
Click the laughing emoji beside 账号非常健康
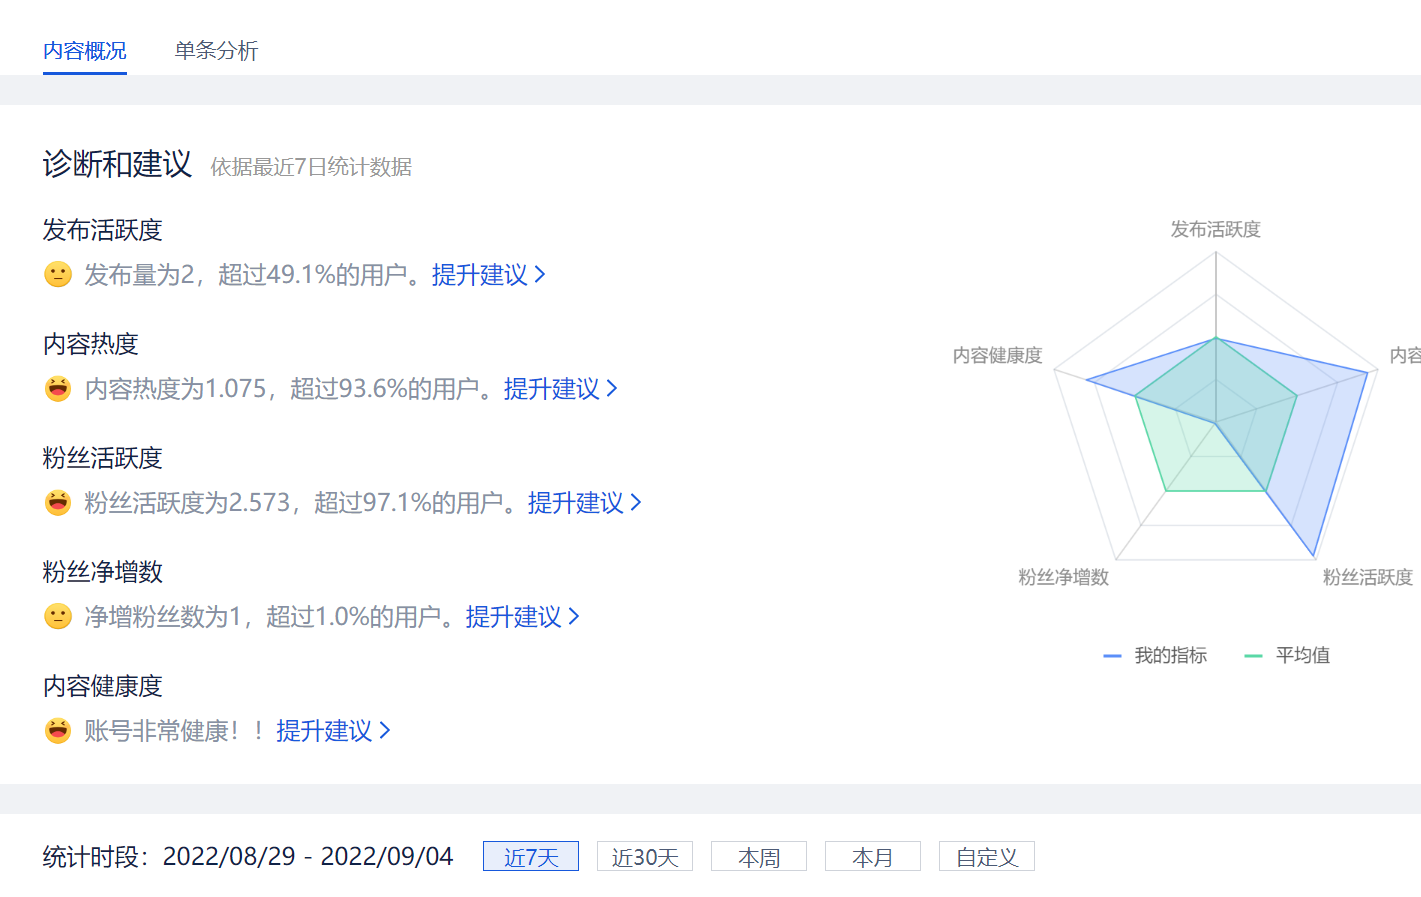pos(58,730)
